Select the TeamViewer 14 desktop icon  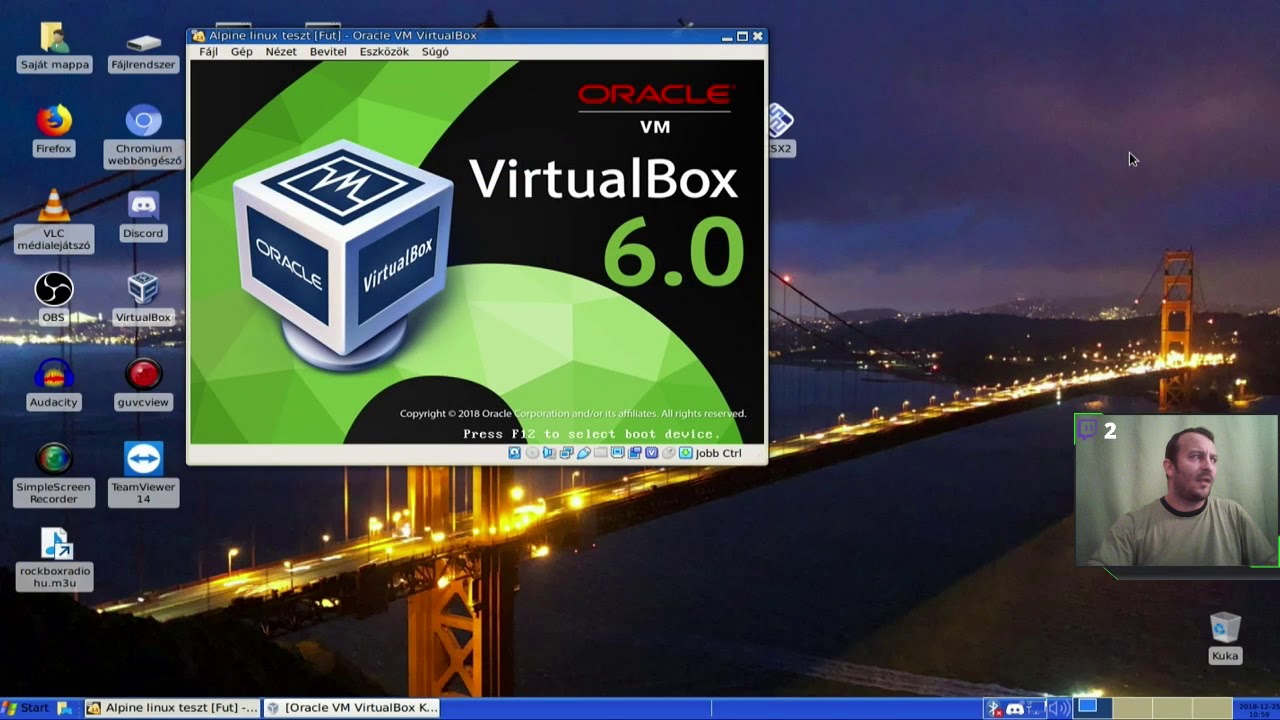143,474
